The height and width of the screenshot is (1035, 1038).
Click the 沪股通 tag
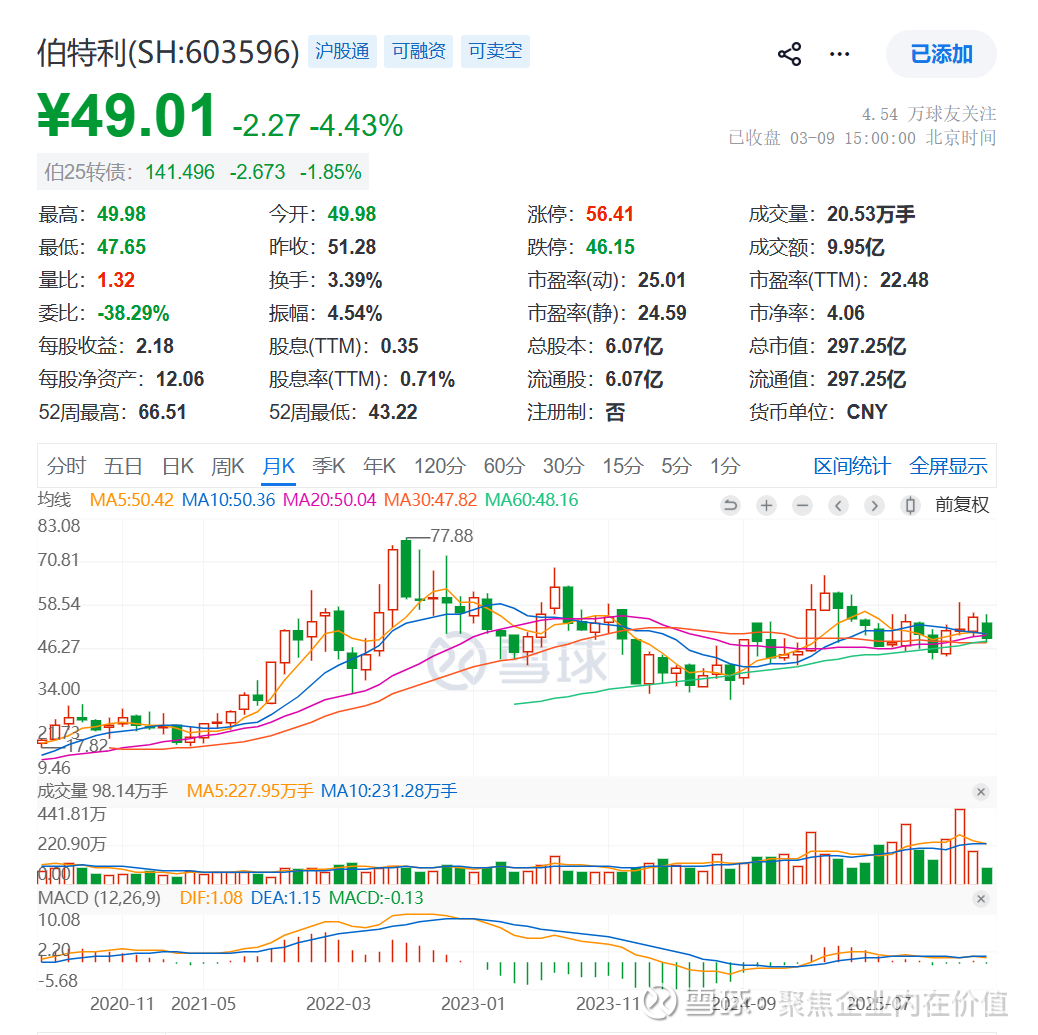tap(342, 51)
